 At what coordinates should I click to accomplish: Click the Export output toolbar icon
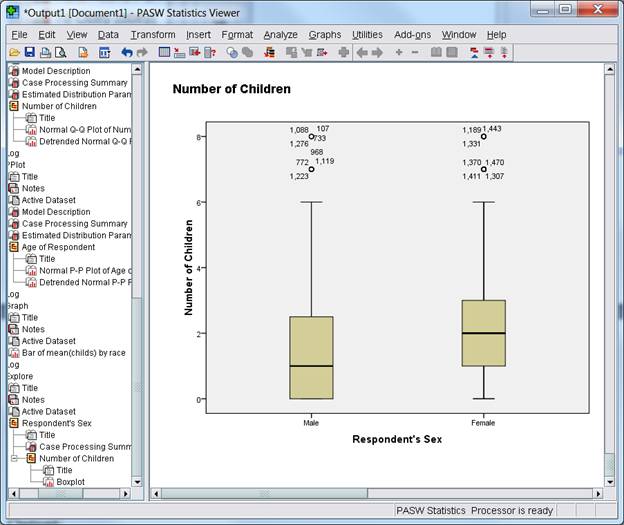83,52
